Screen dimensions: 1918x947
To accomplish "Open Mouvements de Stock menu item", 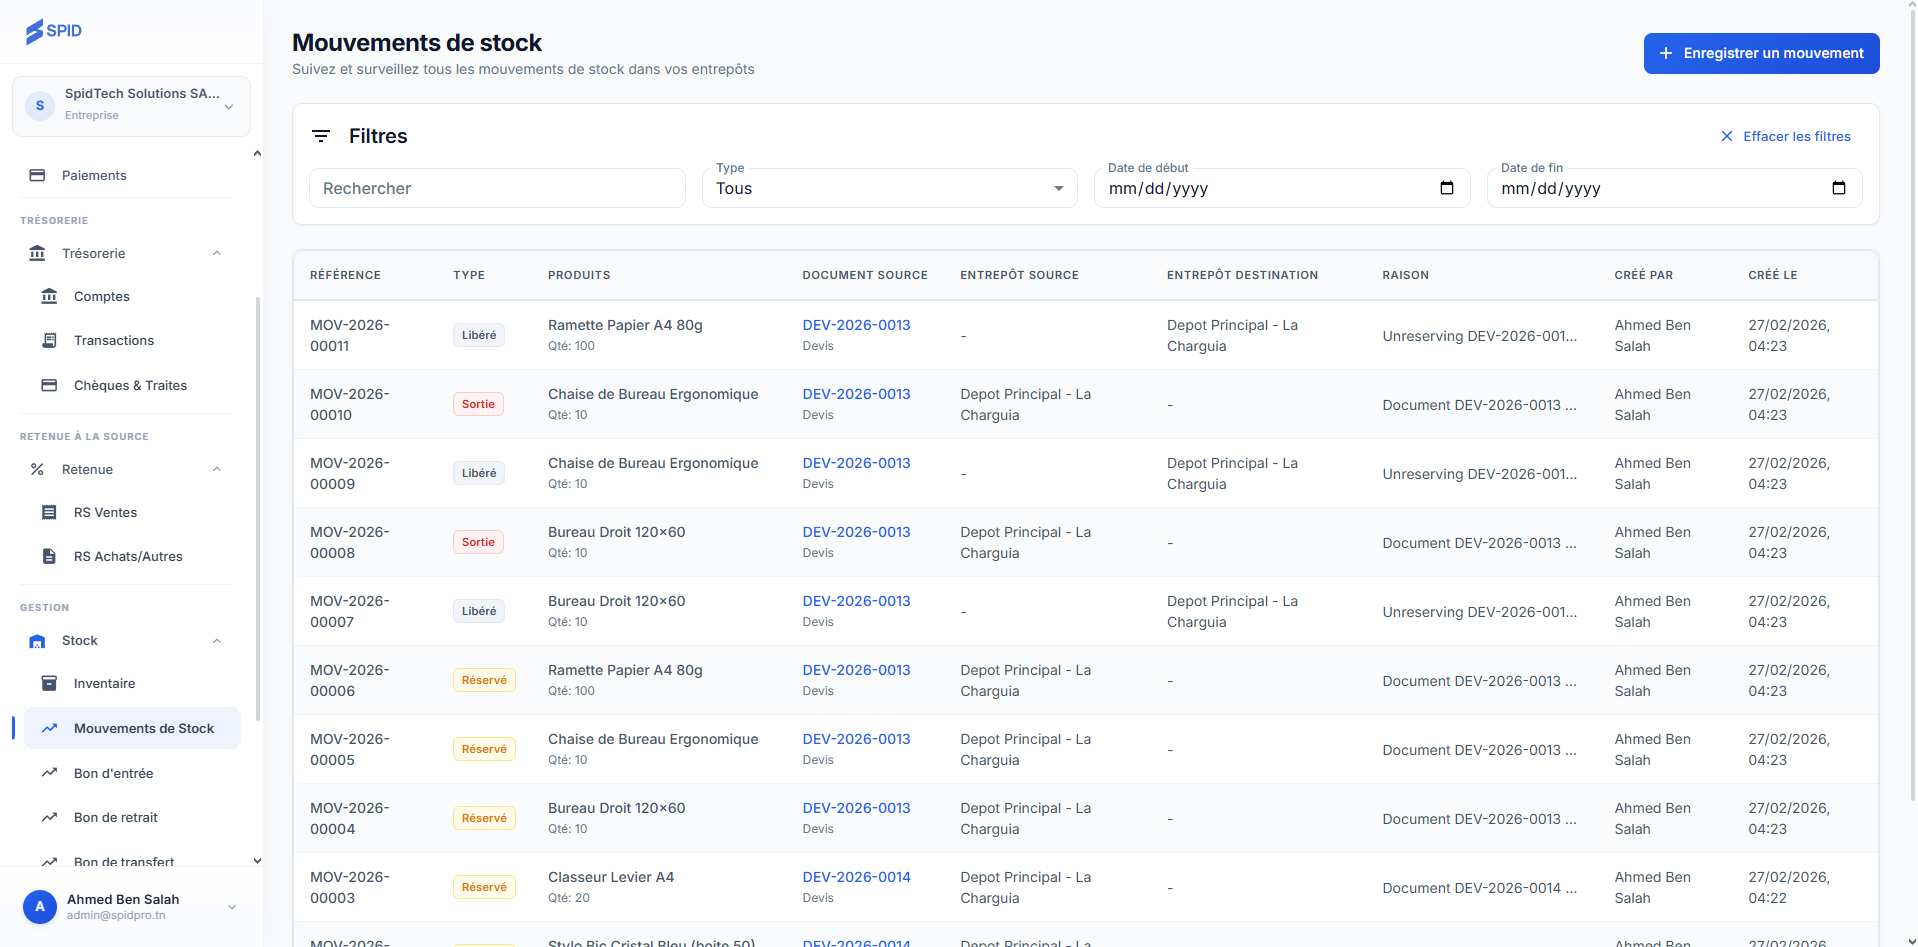I will coord(144,728).
